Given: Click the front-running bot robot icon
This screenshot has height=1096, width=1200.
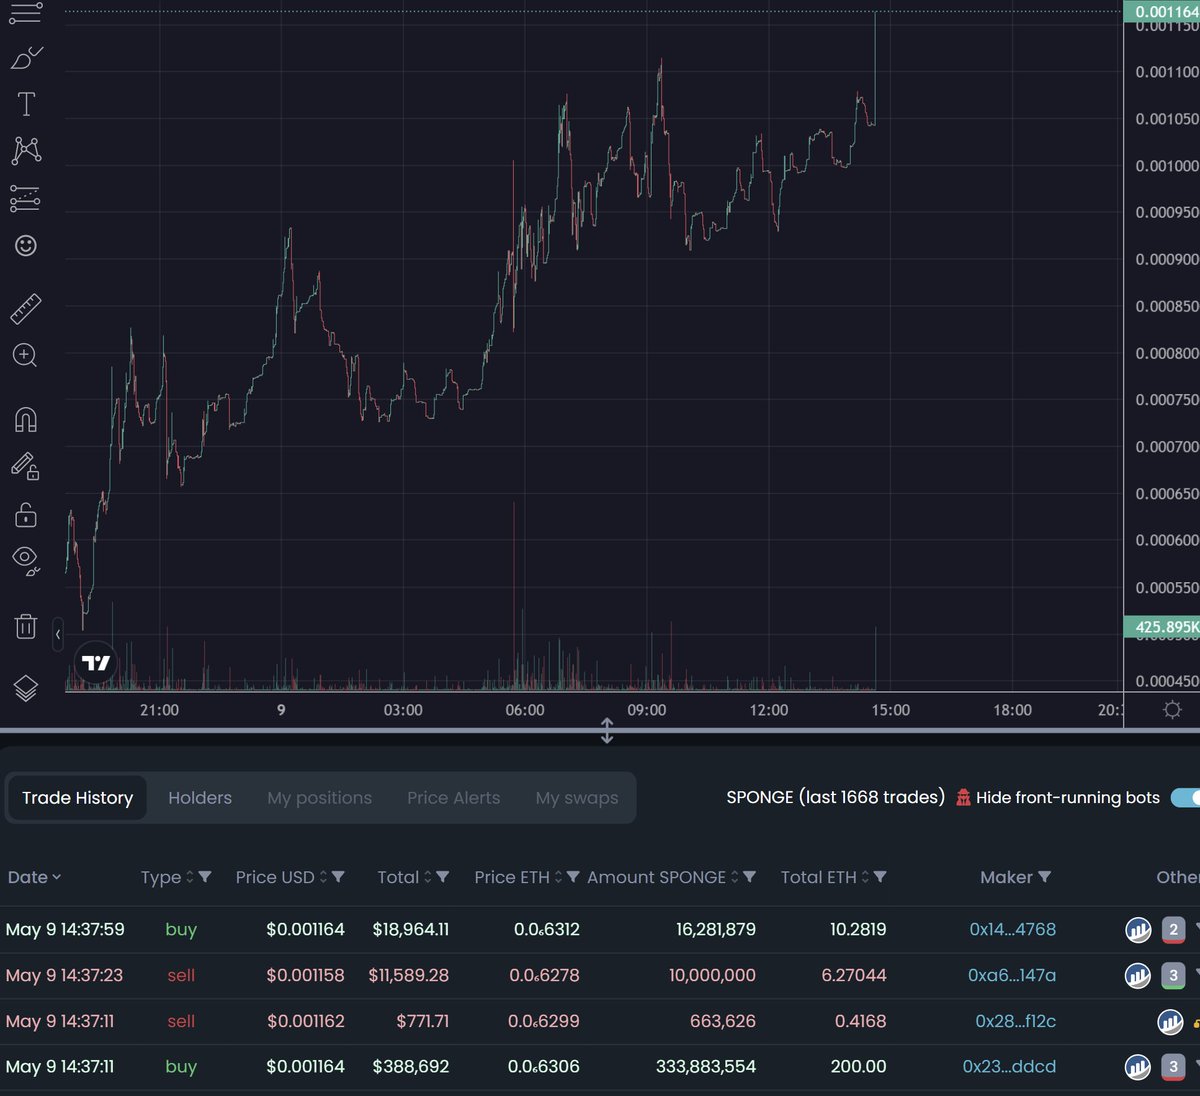Looking at the screenshot, I should click(x=963, y=797).
